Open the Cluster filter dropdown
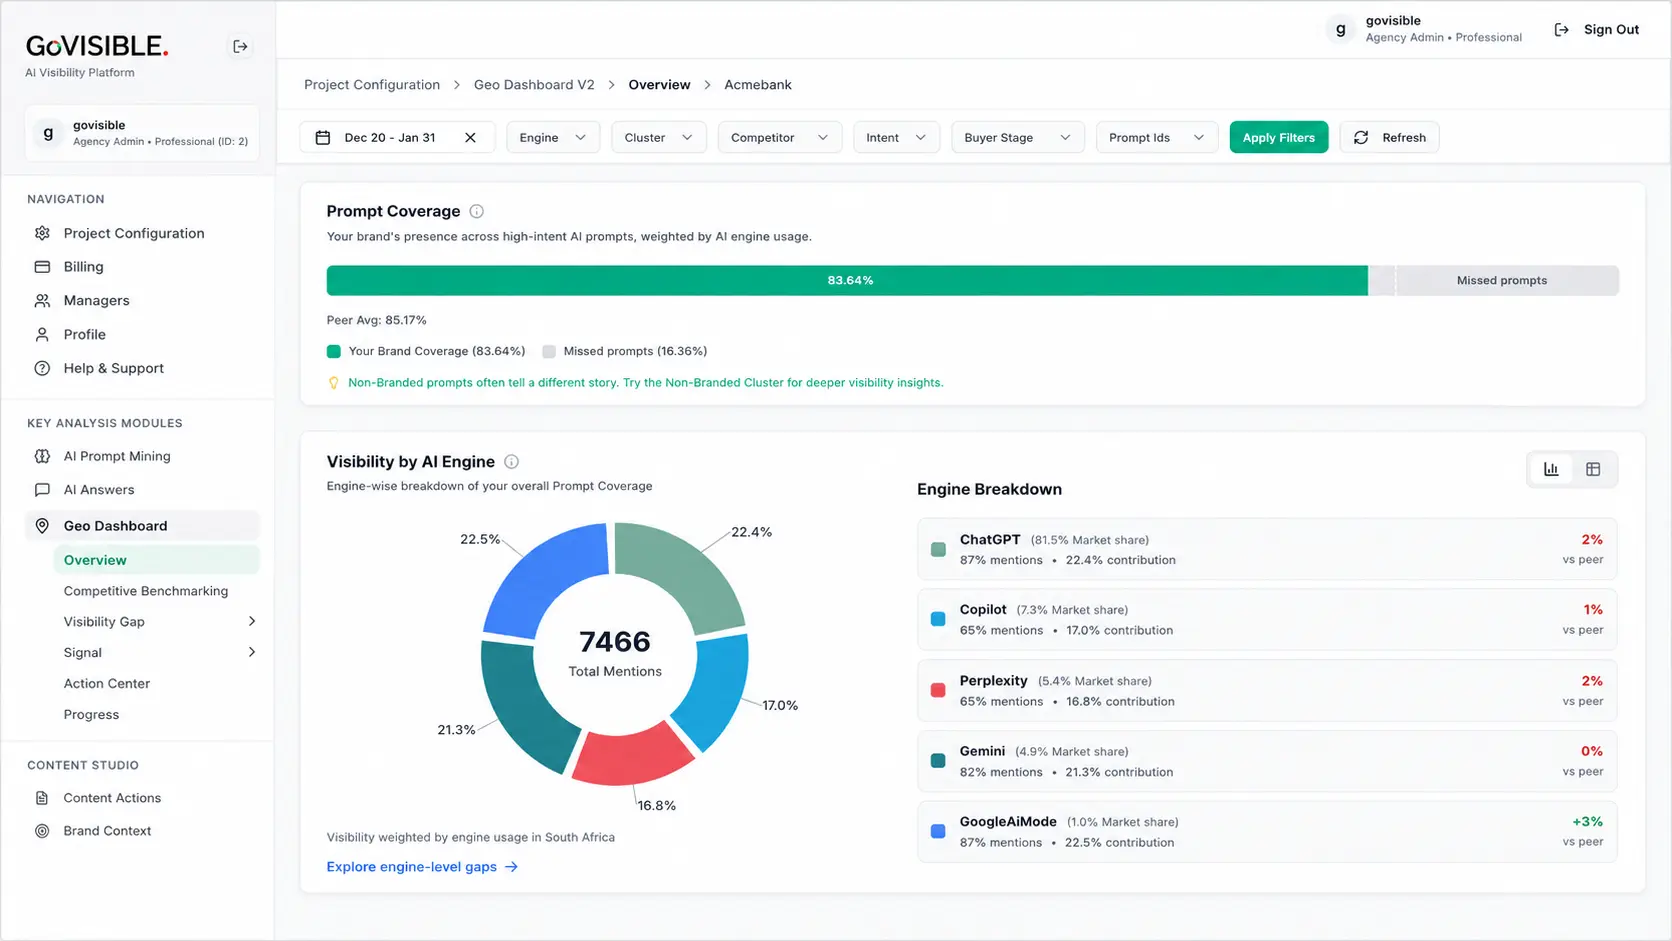This screenshot has height=941, width=1672. pos(659,138)
